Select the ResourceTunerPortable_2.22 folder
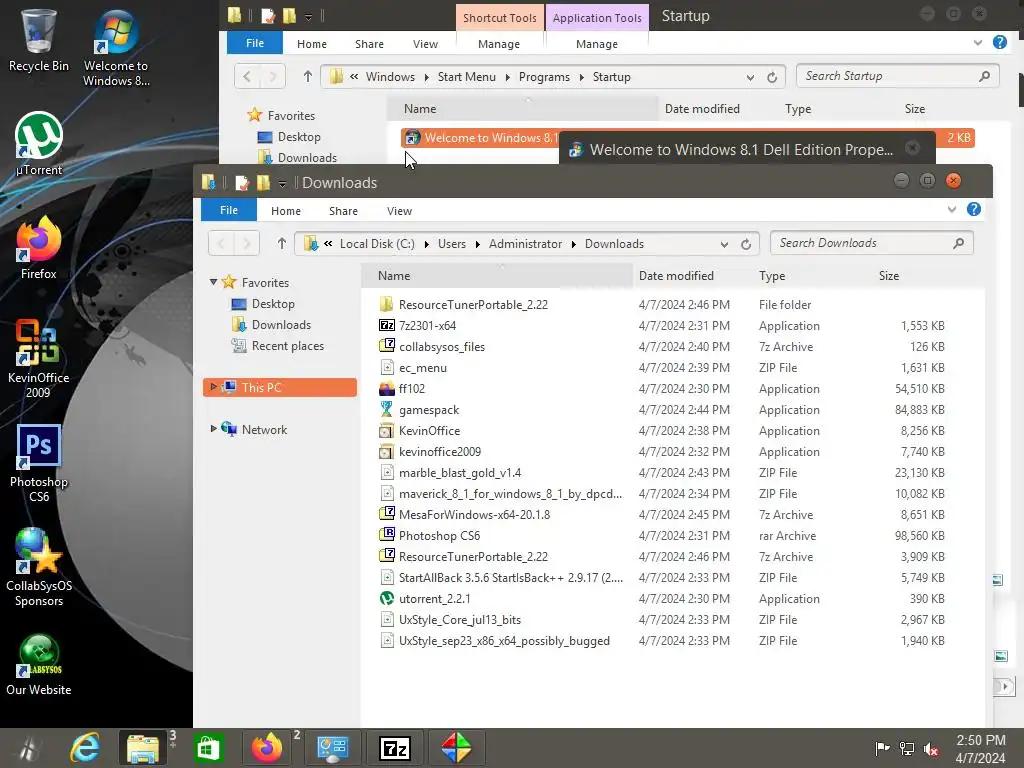The image size is (1024, 768). click(x=662, y=304)
